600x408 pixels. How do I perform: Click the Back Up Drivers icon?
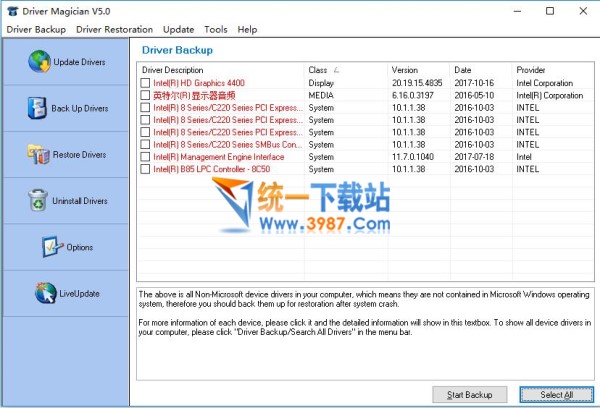tap(37, 108)
